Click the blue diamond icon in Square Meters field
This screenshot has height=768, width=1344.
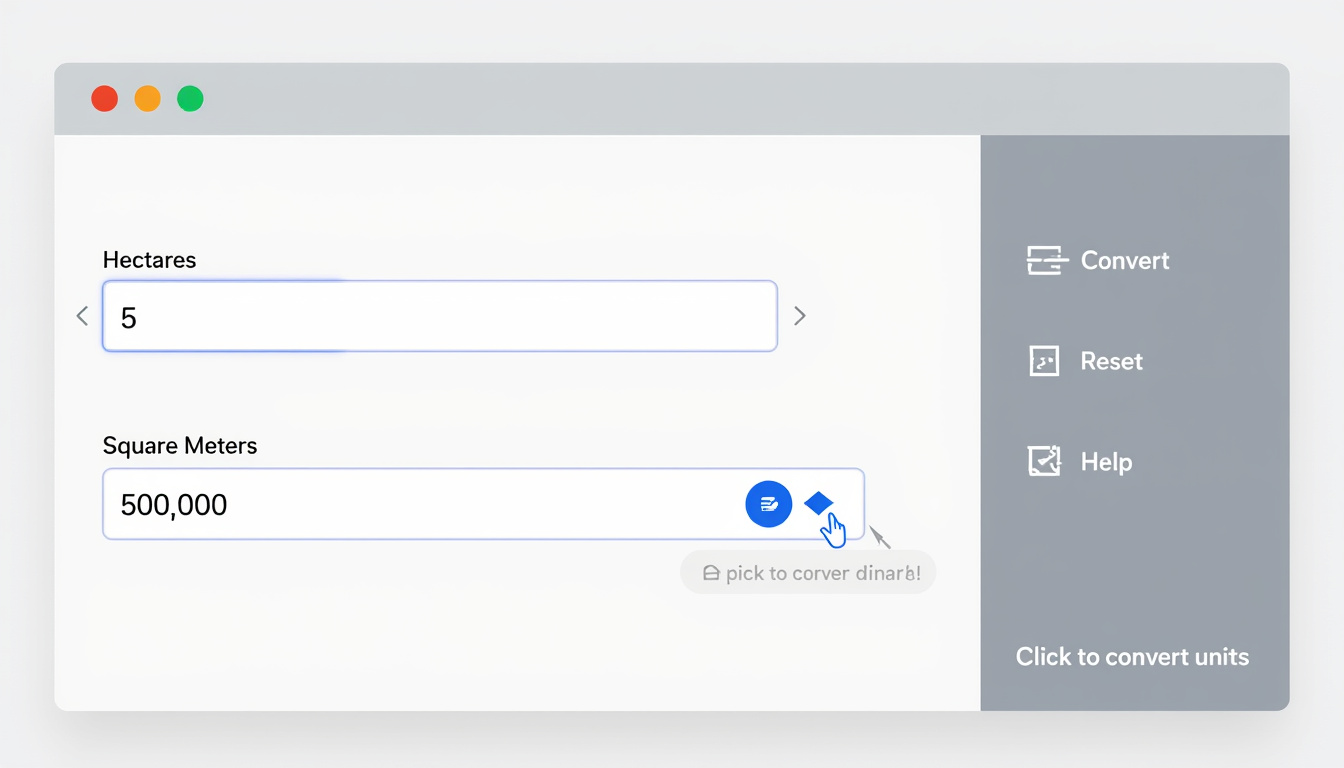click(x=818, y=502)
